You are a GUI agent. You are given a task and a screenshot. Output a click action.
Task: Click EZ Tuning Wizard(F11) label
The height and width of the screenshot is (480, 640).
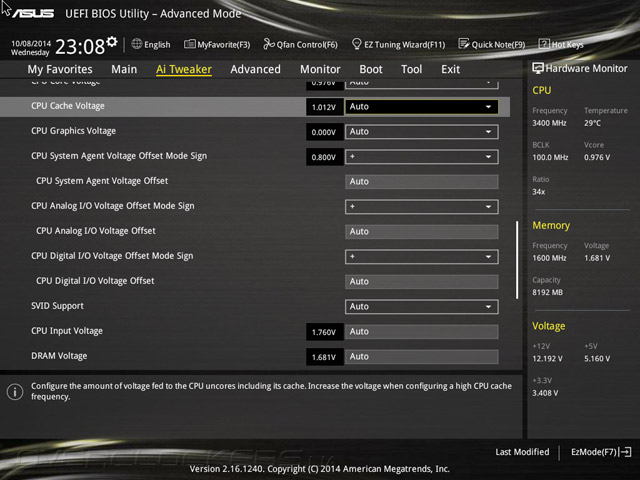coord(404,44)
